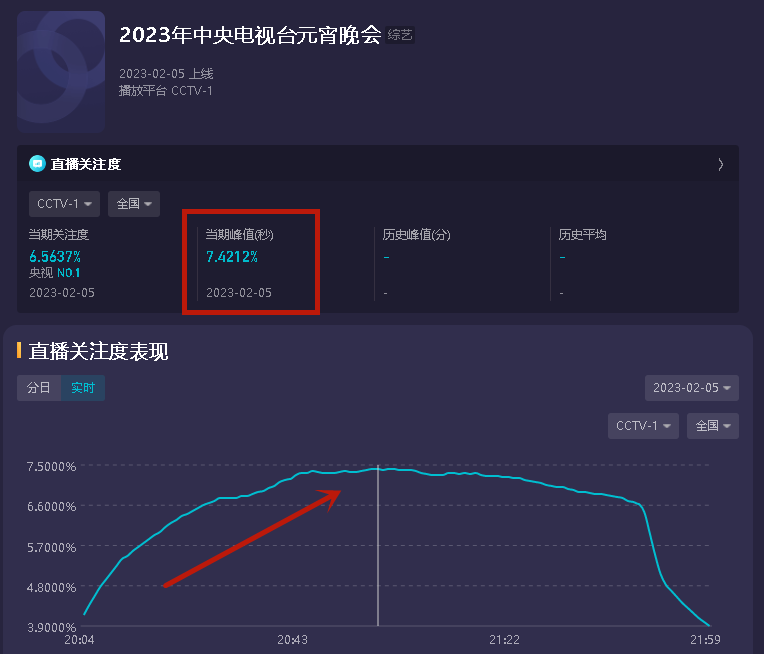The height and width of the screenshot is (654, 764).
Task: Click the 6.5637% current attention value
Action: pos(55,256)
